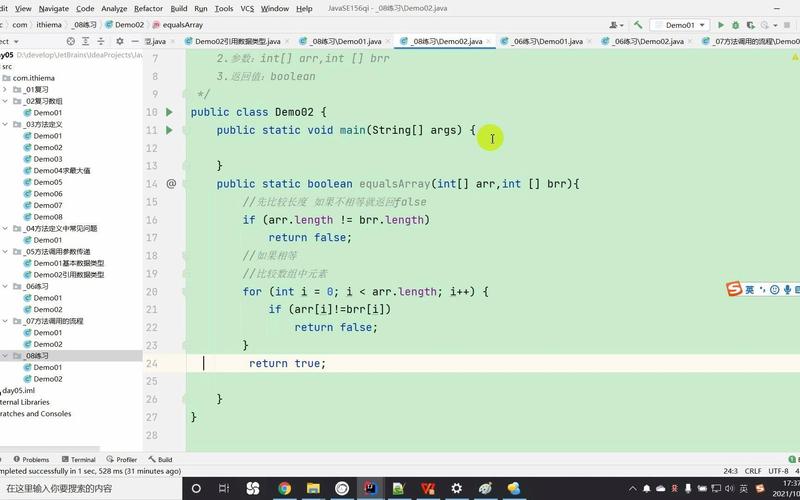The image size is (800, 500).
Task: Show hidden tray icons chevron
Action: click(x=633, y=488)
